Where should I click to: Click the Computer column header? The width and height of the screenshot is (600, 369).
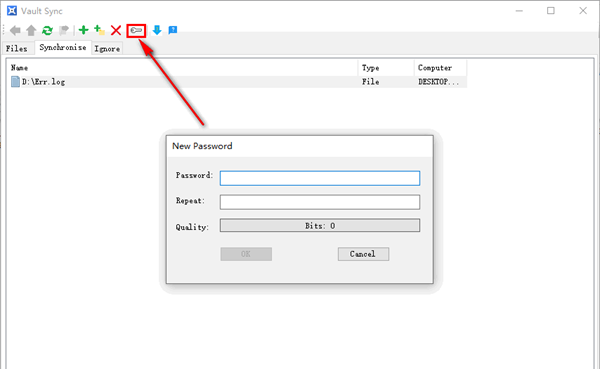pos(440,68)
